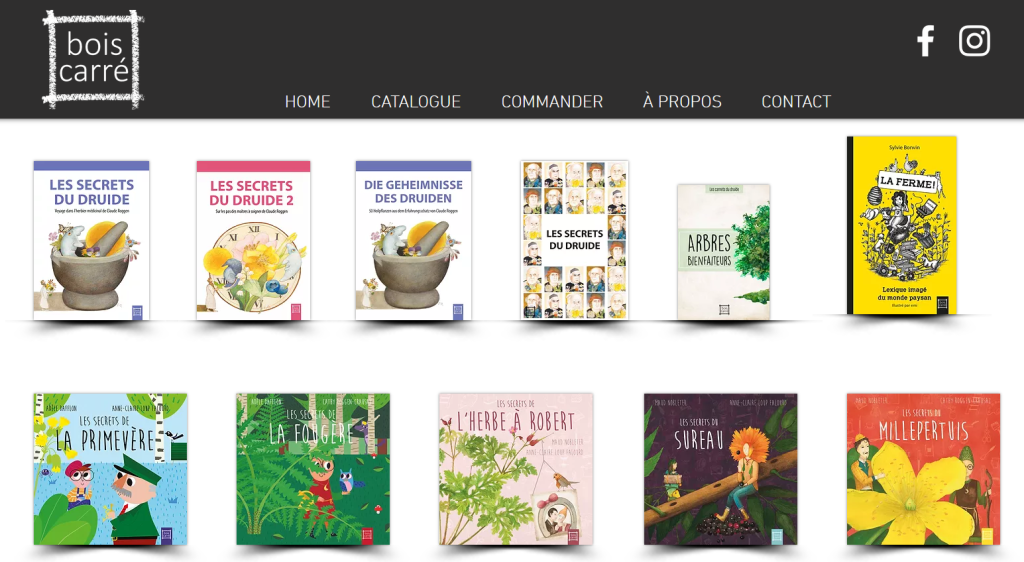
Task: Open Les Secrets du Druide 2 book
Action: tap(253, 240)
